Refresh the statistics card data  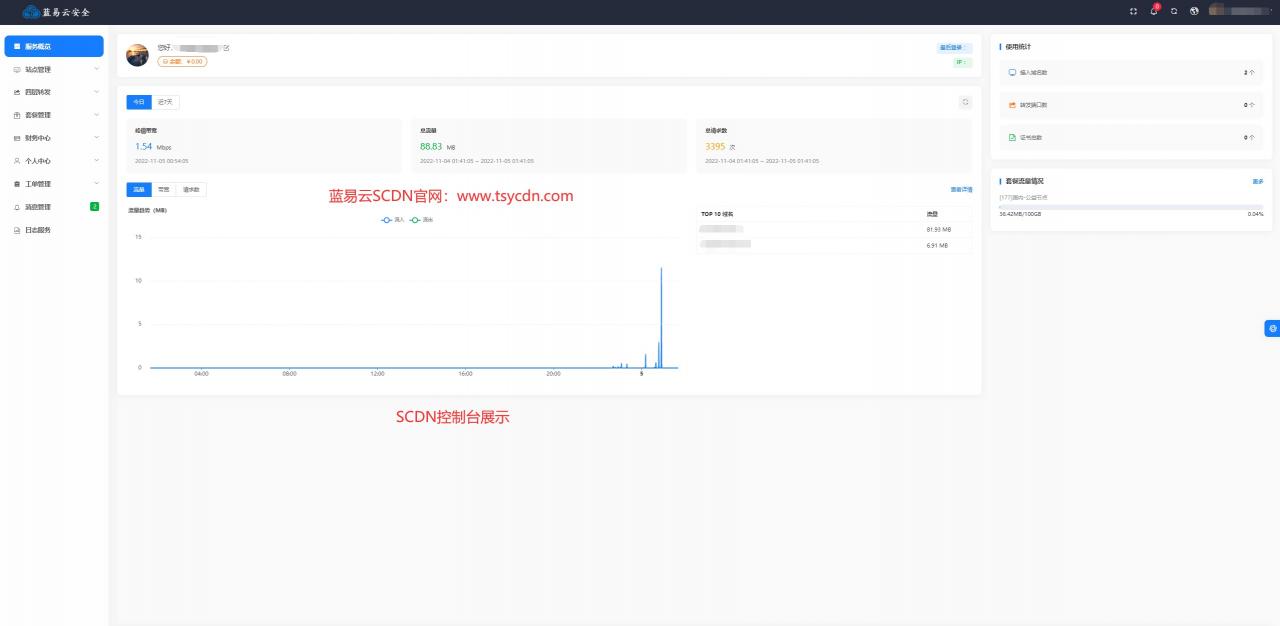coord(965,102)
